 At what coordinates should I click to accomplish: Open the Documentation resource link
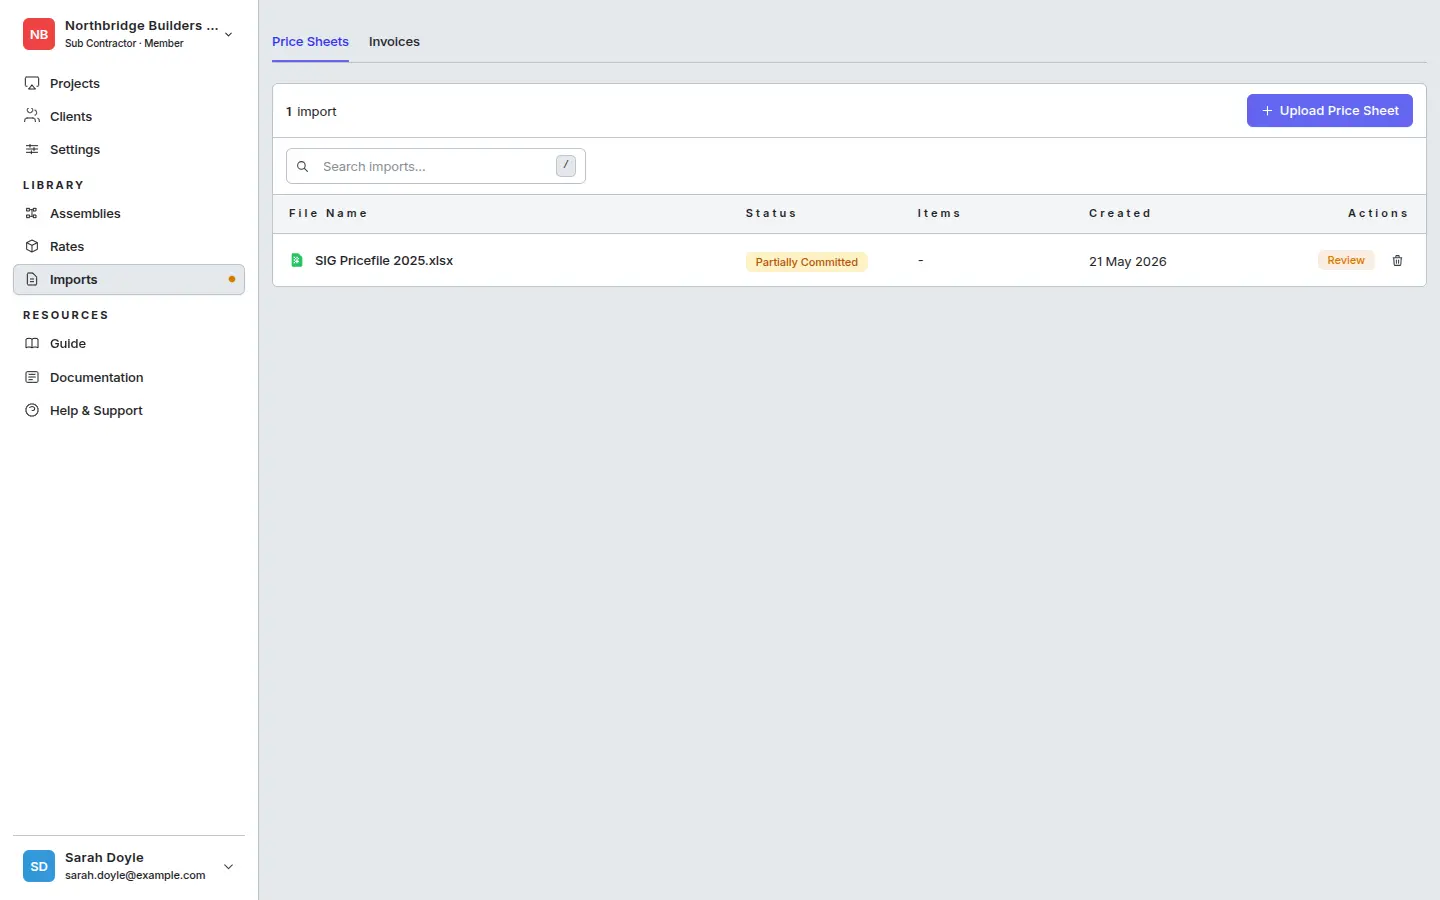point(129,377)
